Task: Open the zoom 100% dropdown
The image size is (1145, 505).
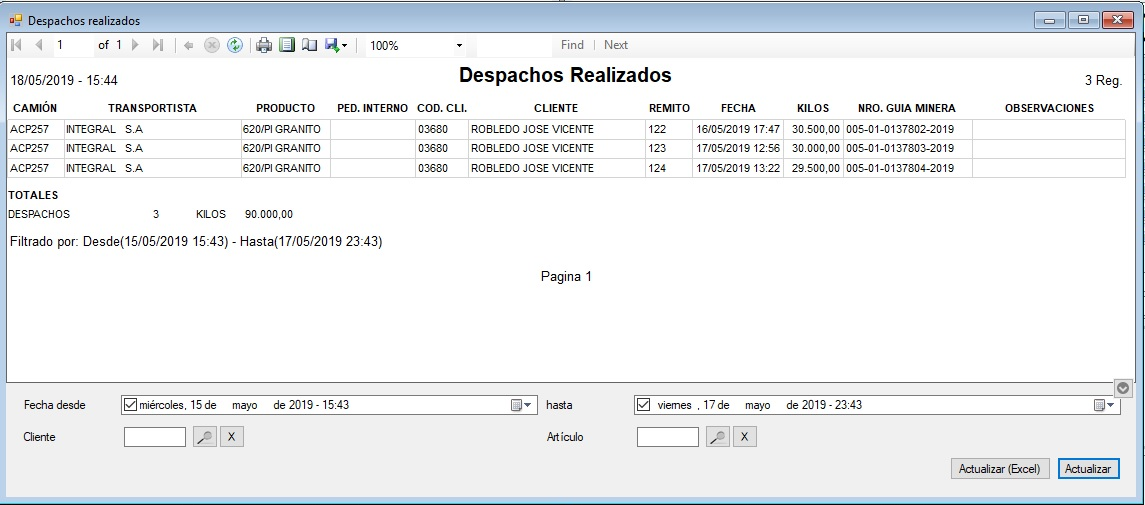Action: pyautogui.click(x=459, y=45)
